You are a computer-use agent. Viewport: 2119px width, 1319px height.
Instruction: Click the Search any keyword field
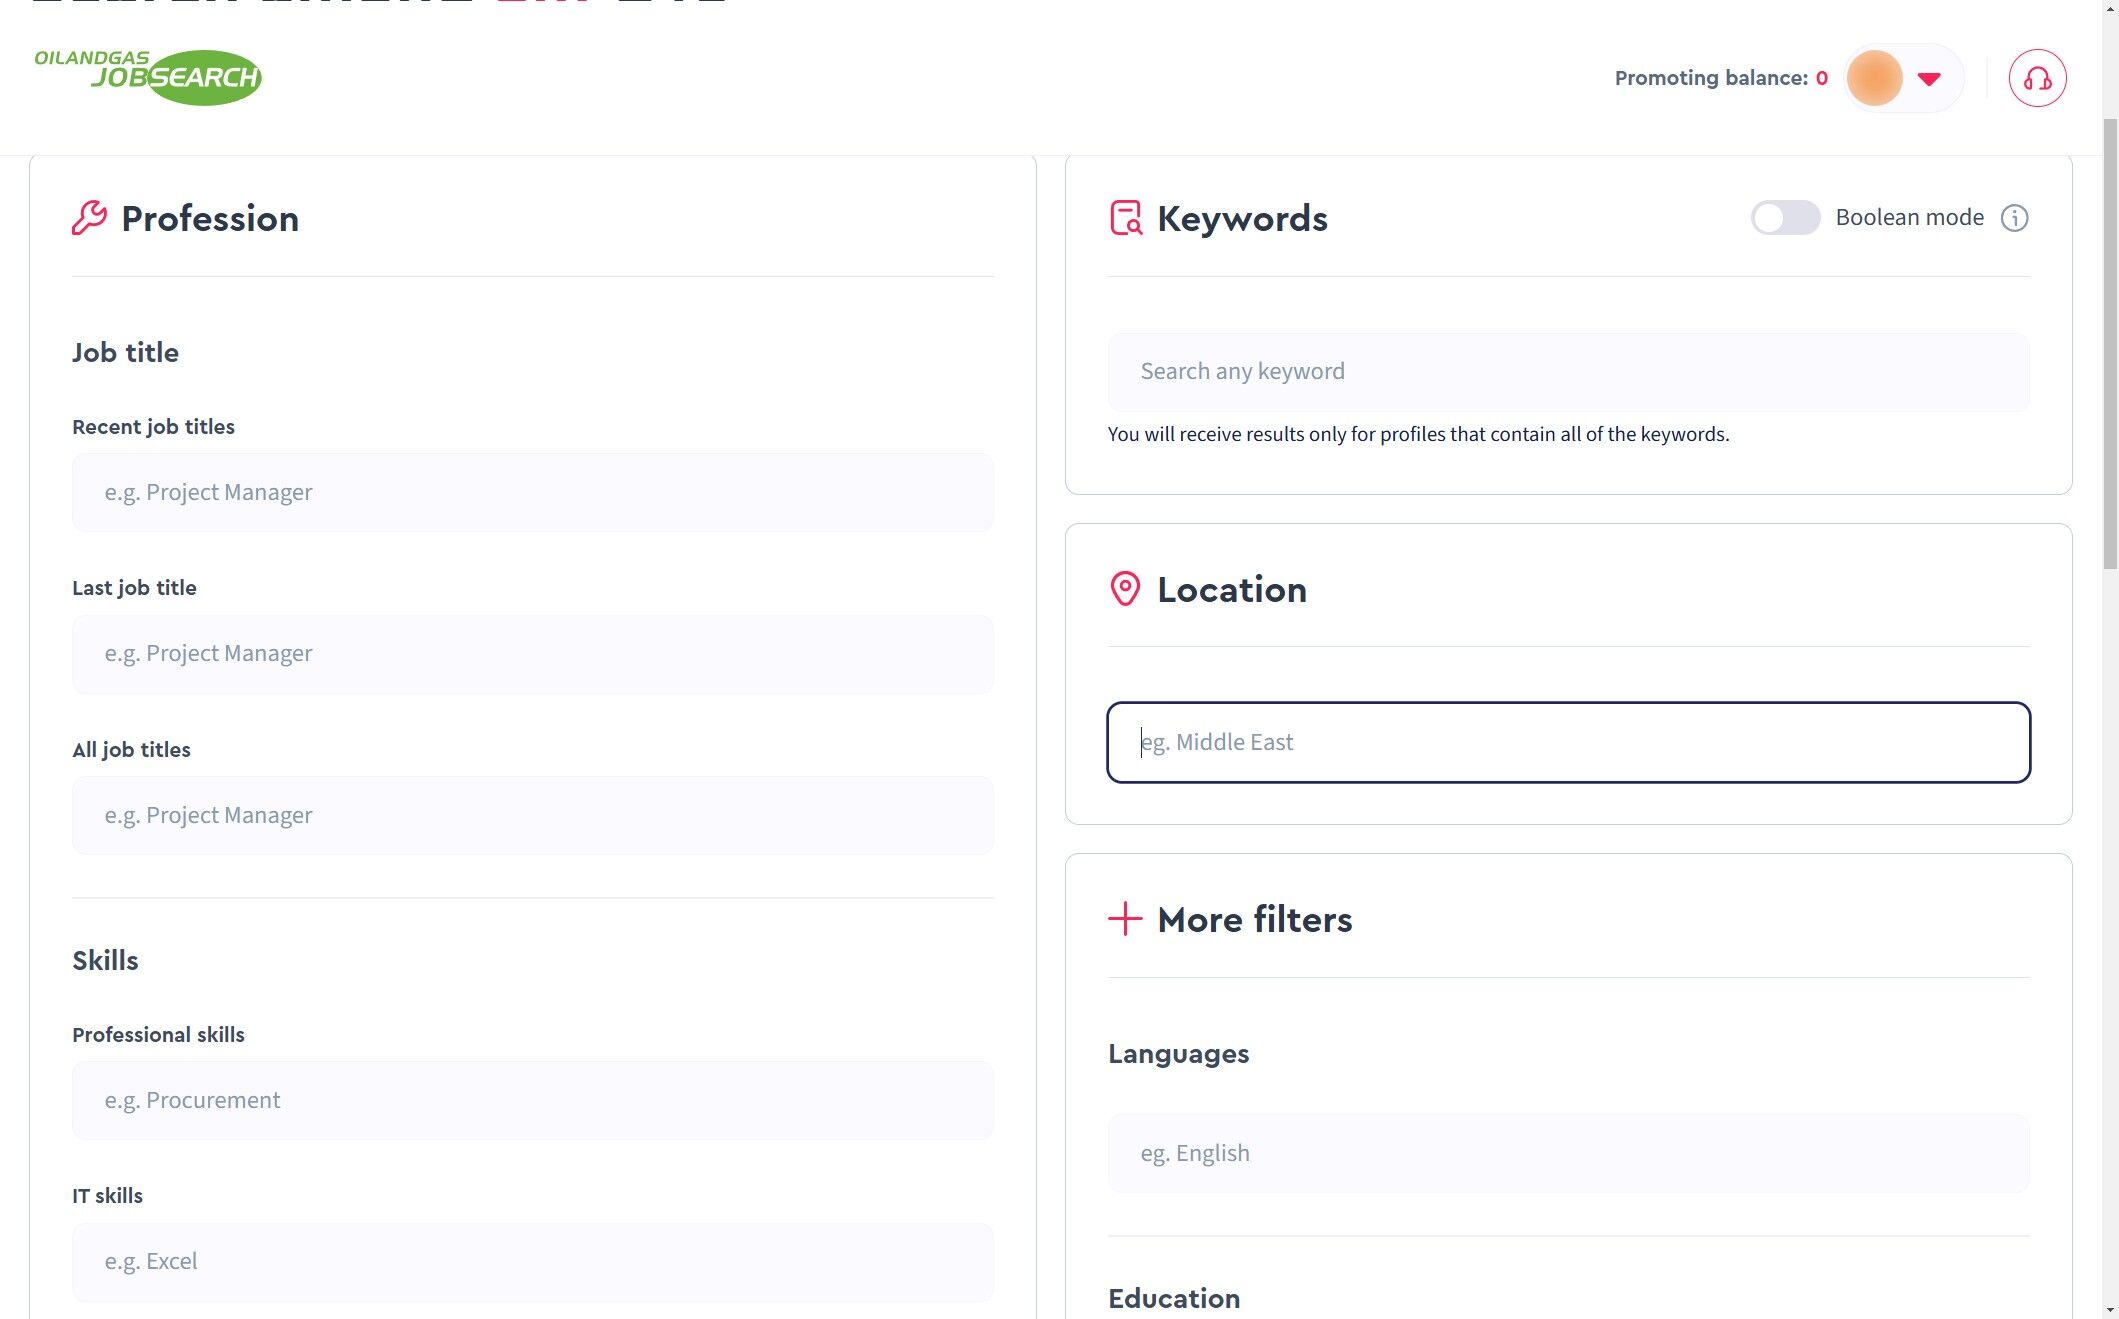1568,372
